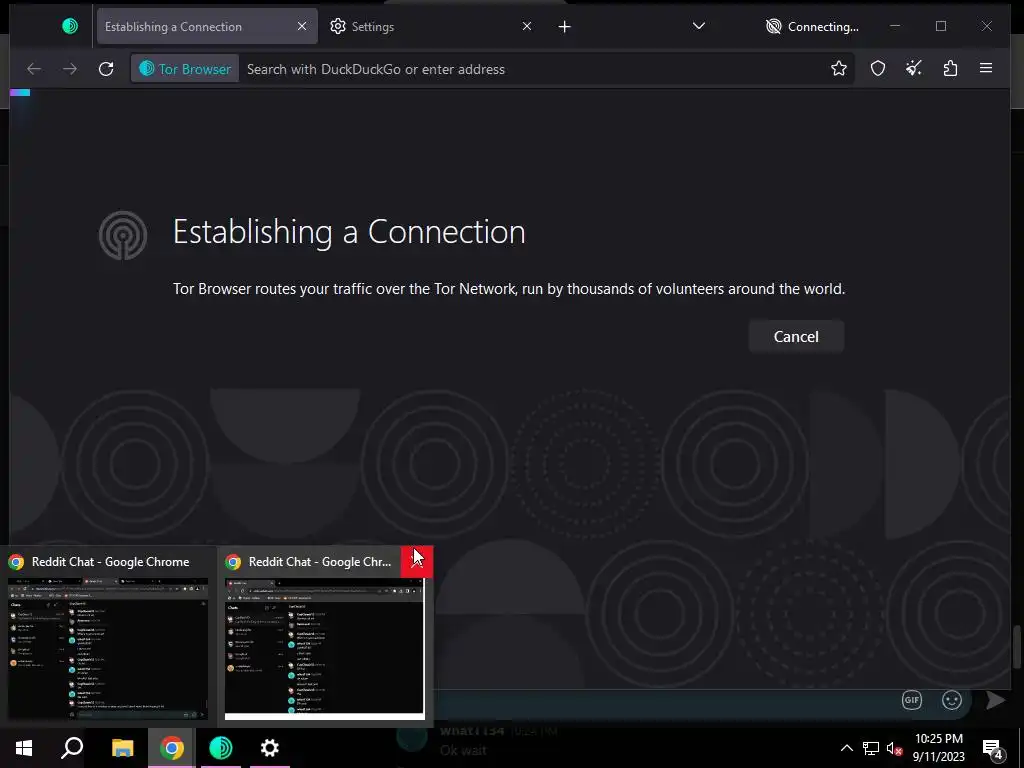
Task: Click the Tor Browser taskbar icon
Action: pyautogui.click(x=221, y=748)
